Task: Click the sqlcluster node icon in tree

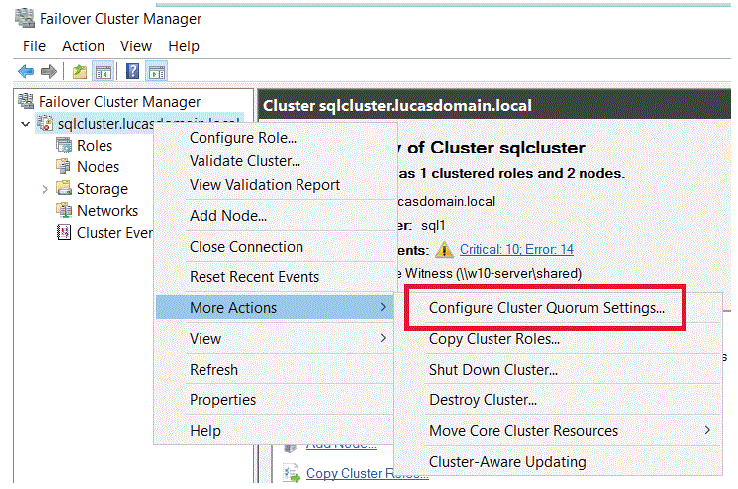Action: click(x=45, y=123)
